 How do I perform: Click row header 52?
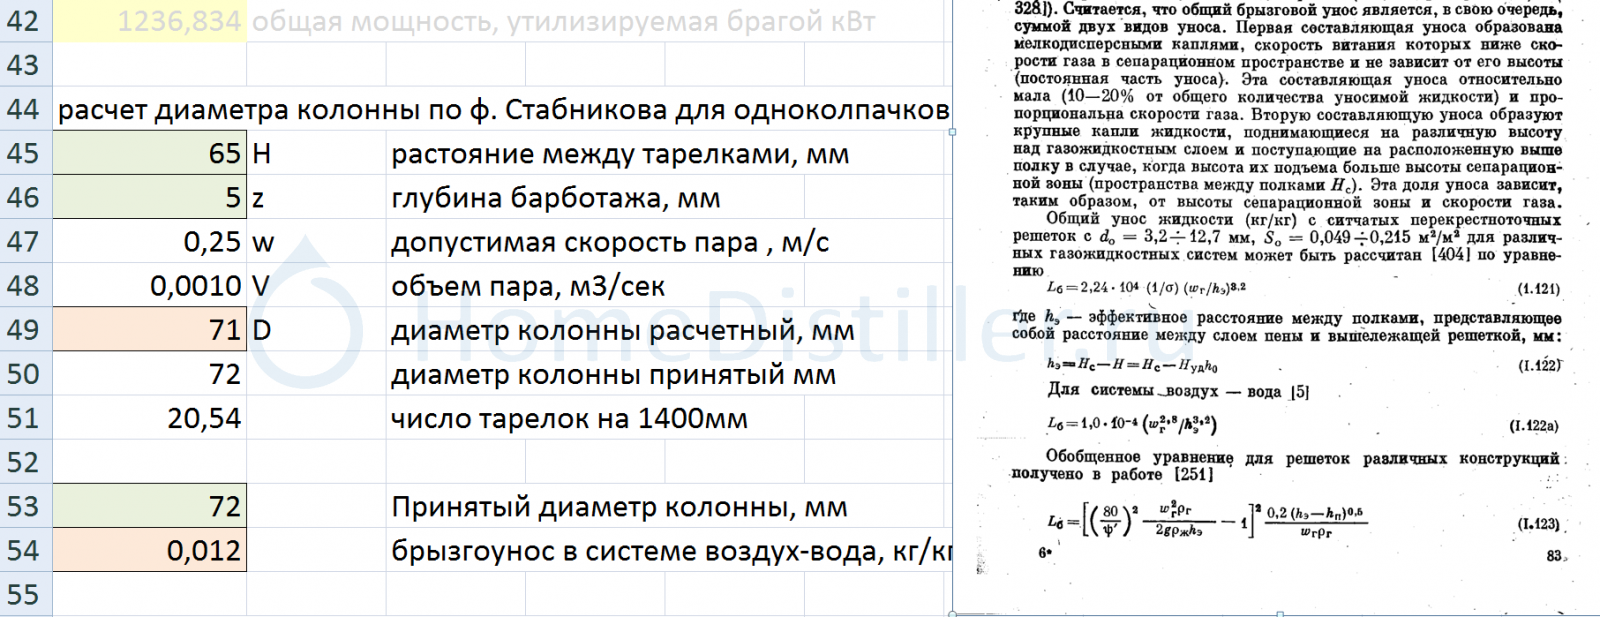coord(25,462)
